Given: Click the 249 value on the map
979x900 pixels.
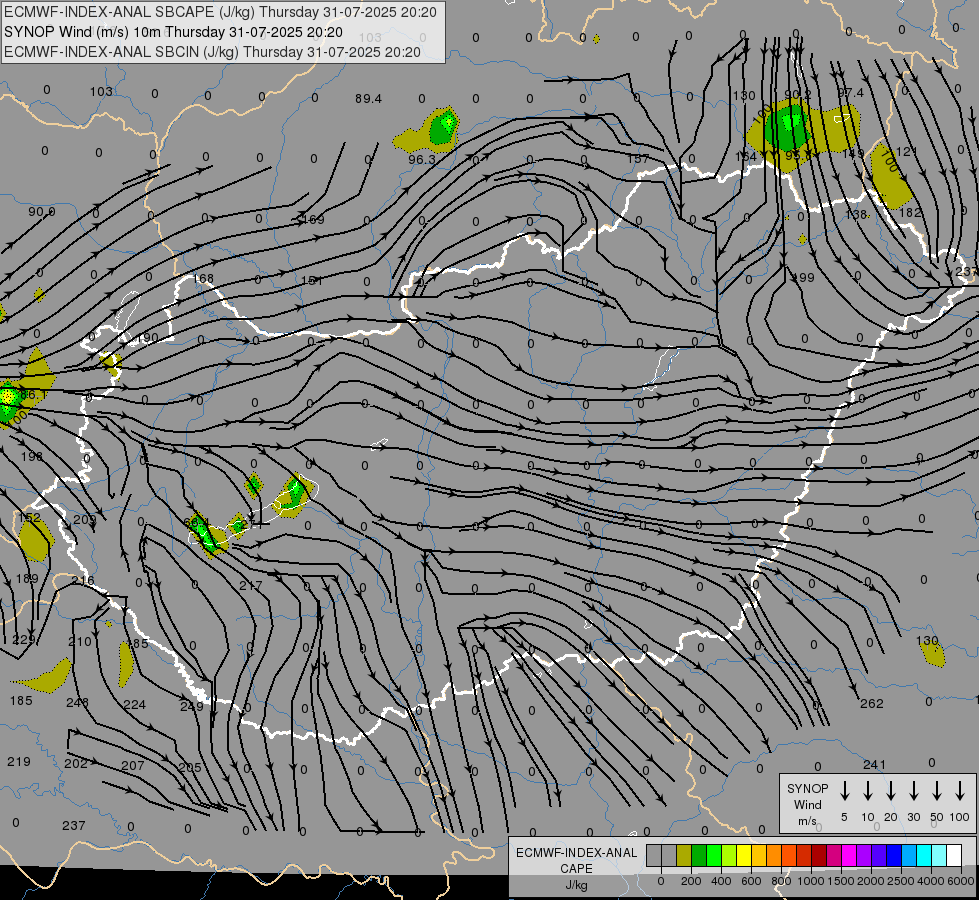Looking at the screenshot, I should pos(192,706).
